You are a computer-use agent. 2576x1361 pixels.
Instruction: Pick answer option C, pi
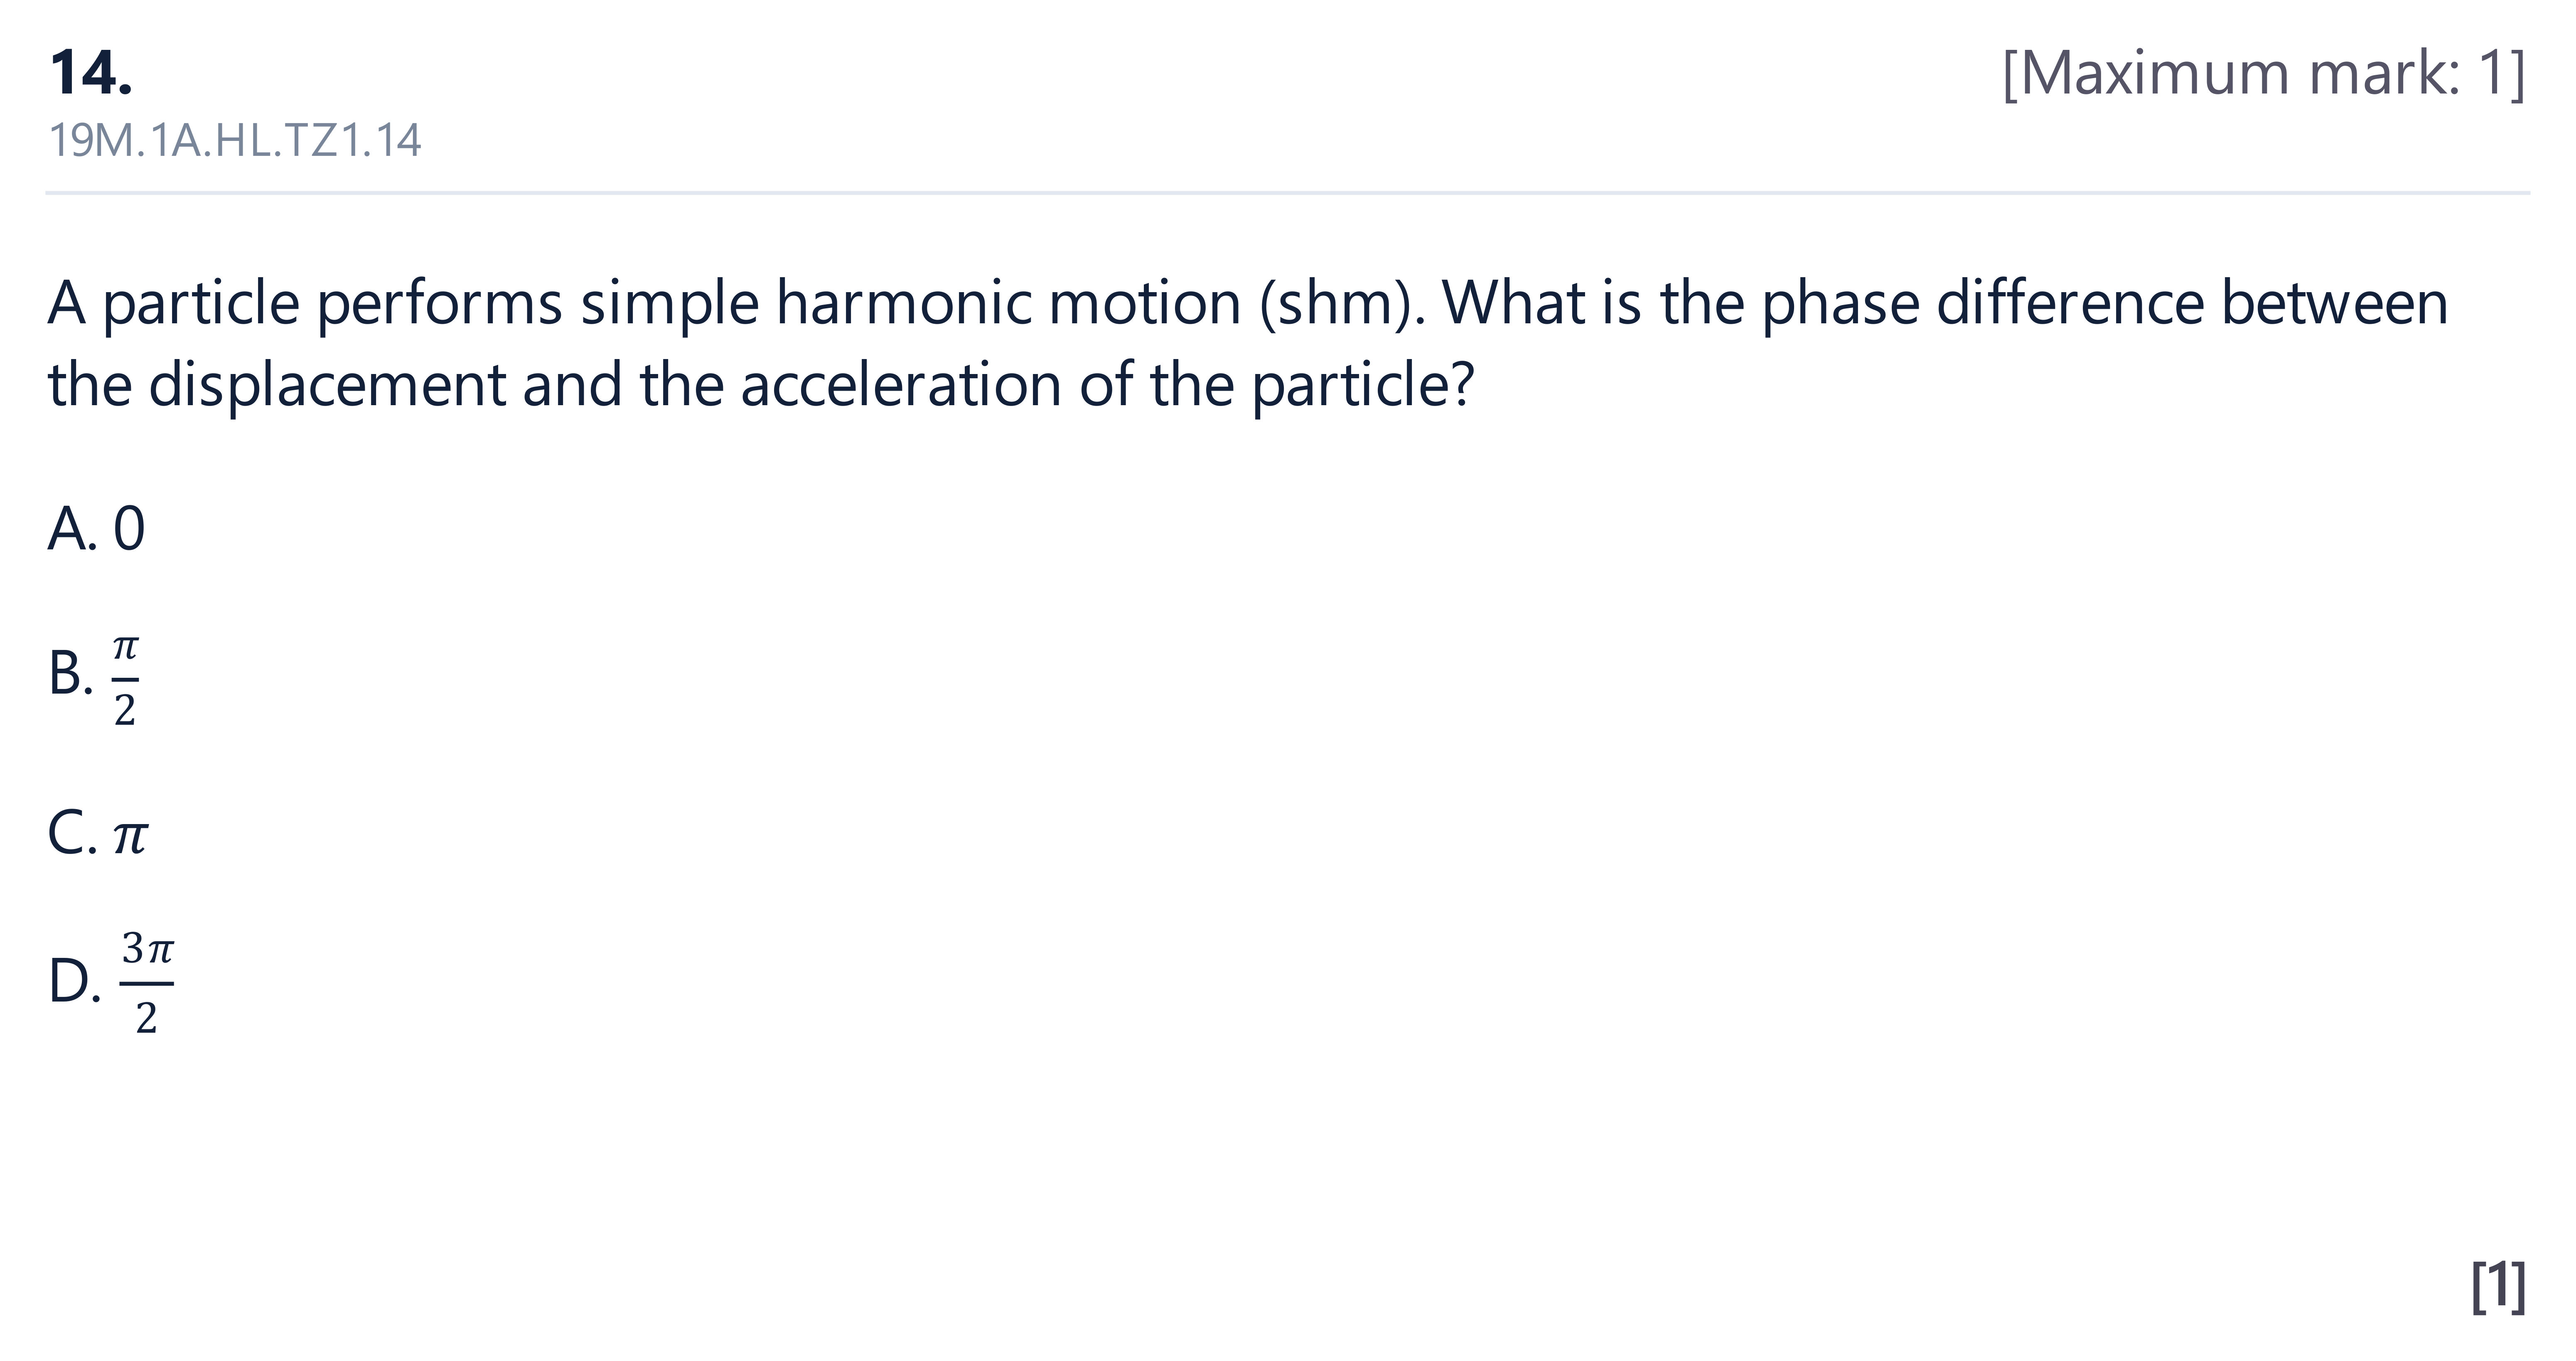click(x=97, y=833)
